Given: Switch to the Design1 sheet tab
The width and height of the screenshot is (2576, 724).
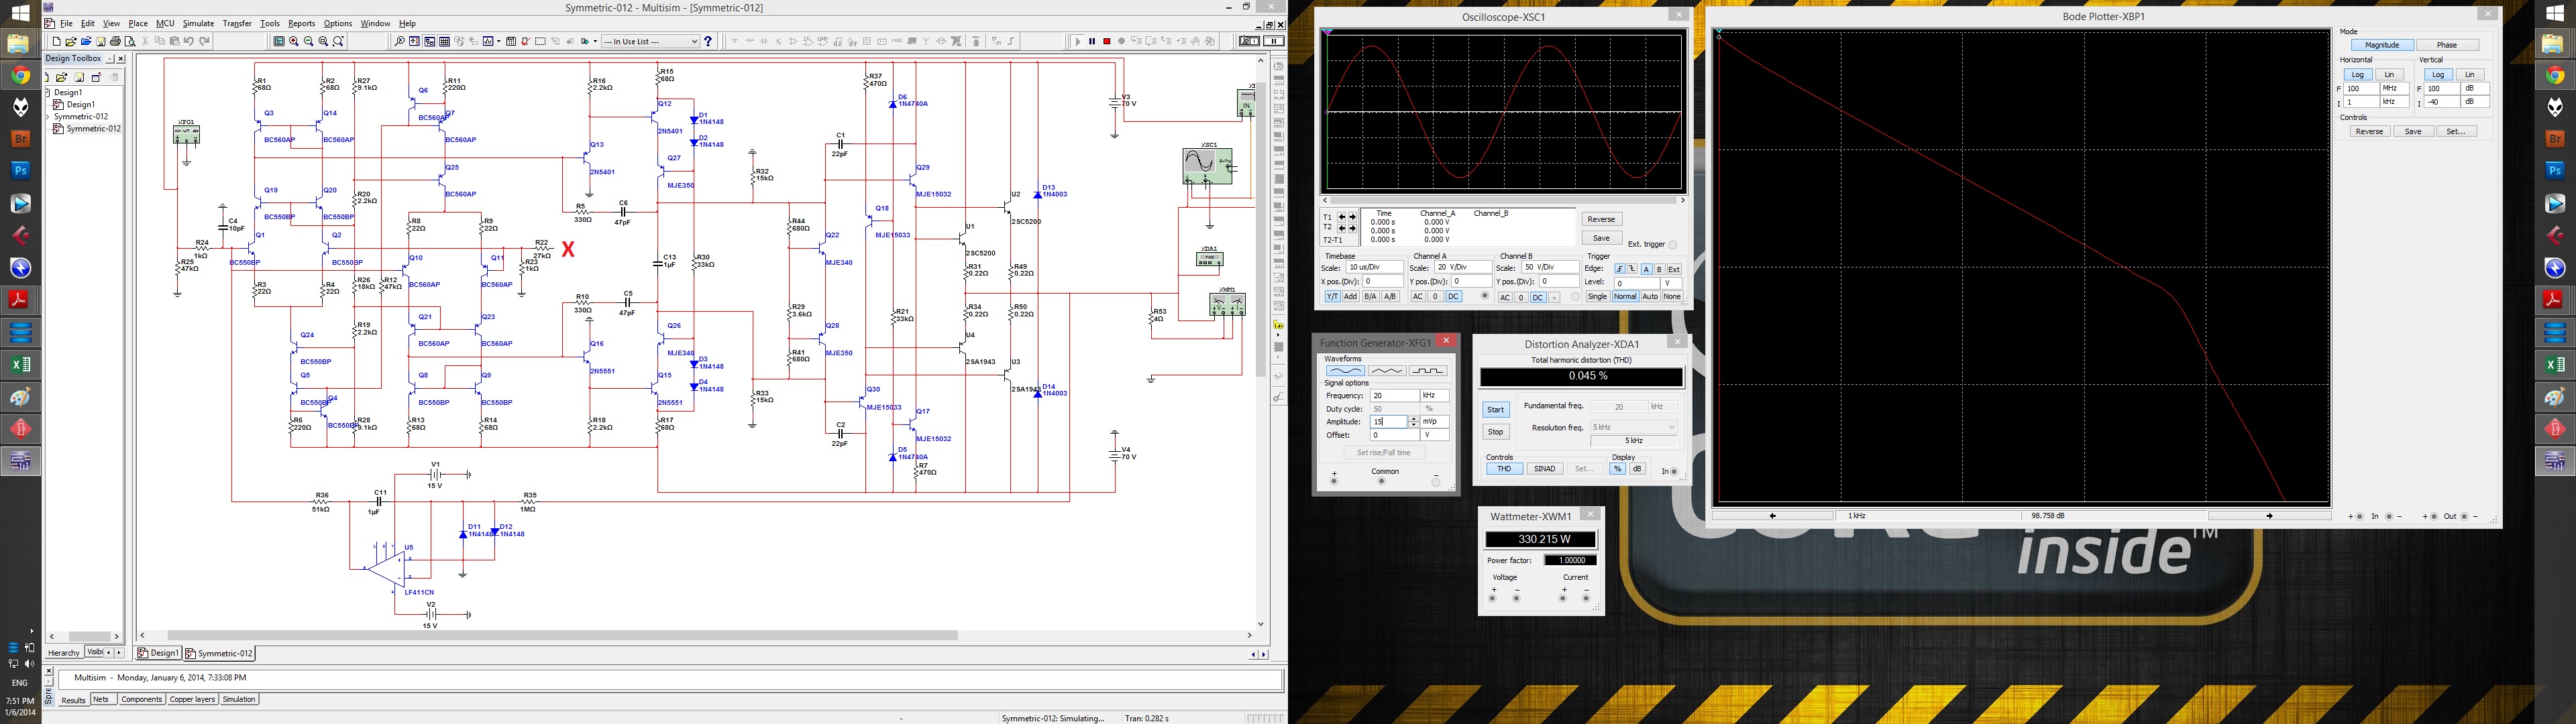Looking at the screenshot, I should point(159,653).
